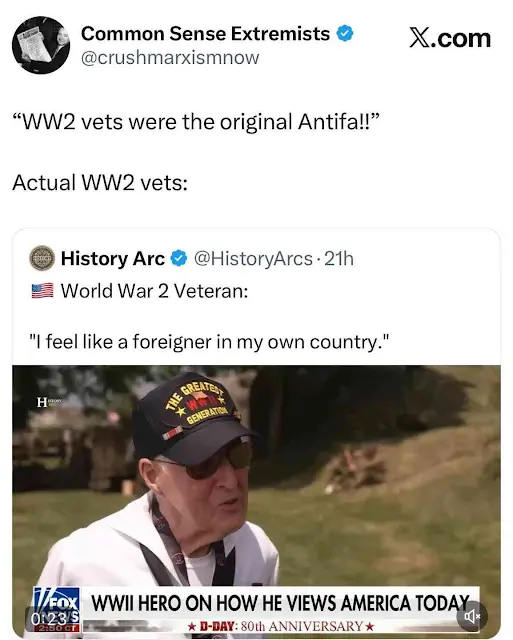Click the Fox News logo in video

click(x=56, y=603)
